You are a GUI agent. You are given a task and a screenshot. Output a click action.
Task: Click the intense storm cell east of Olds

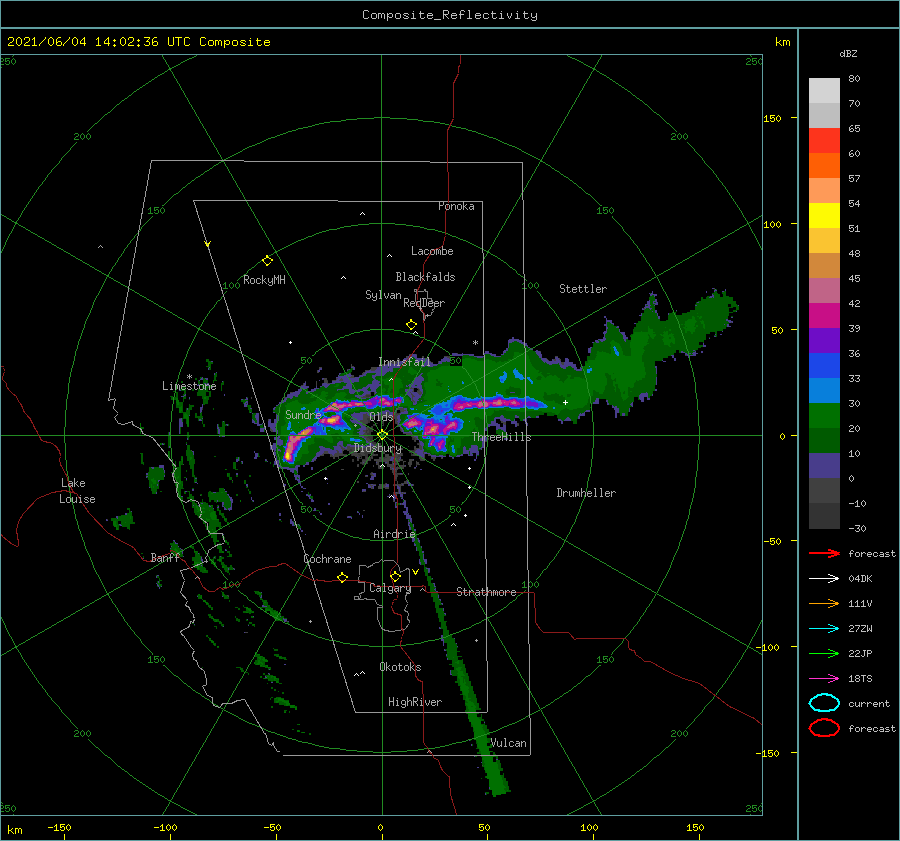pos(433,428)
